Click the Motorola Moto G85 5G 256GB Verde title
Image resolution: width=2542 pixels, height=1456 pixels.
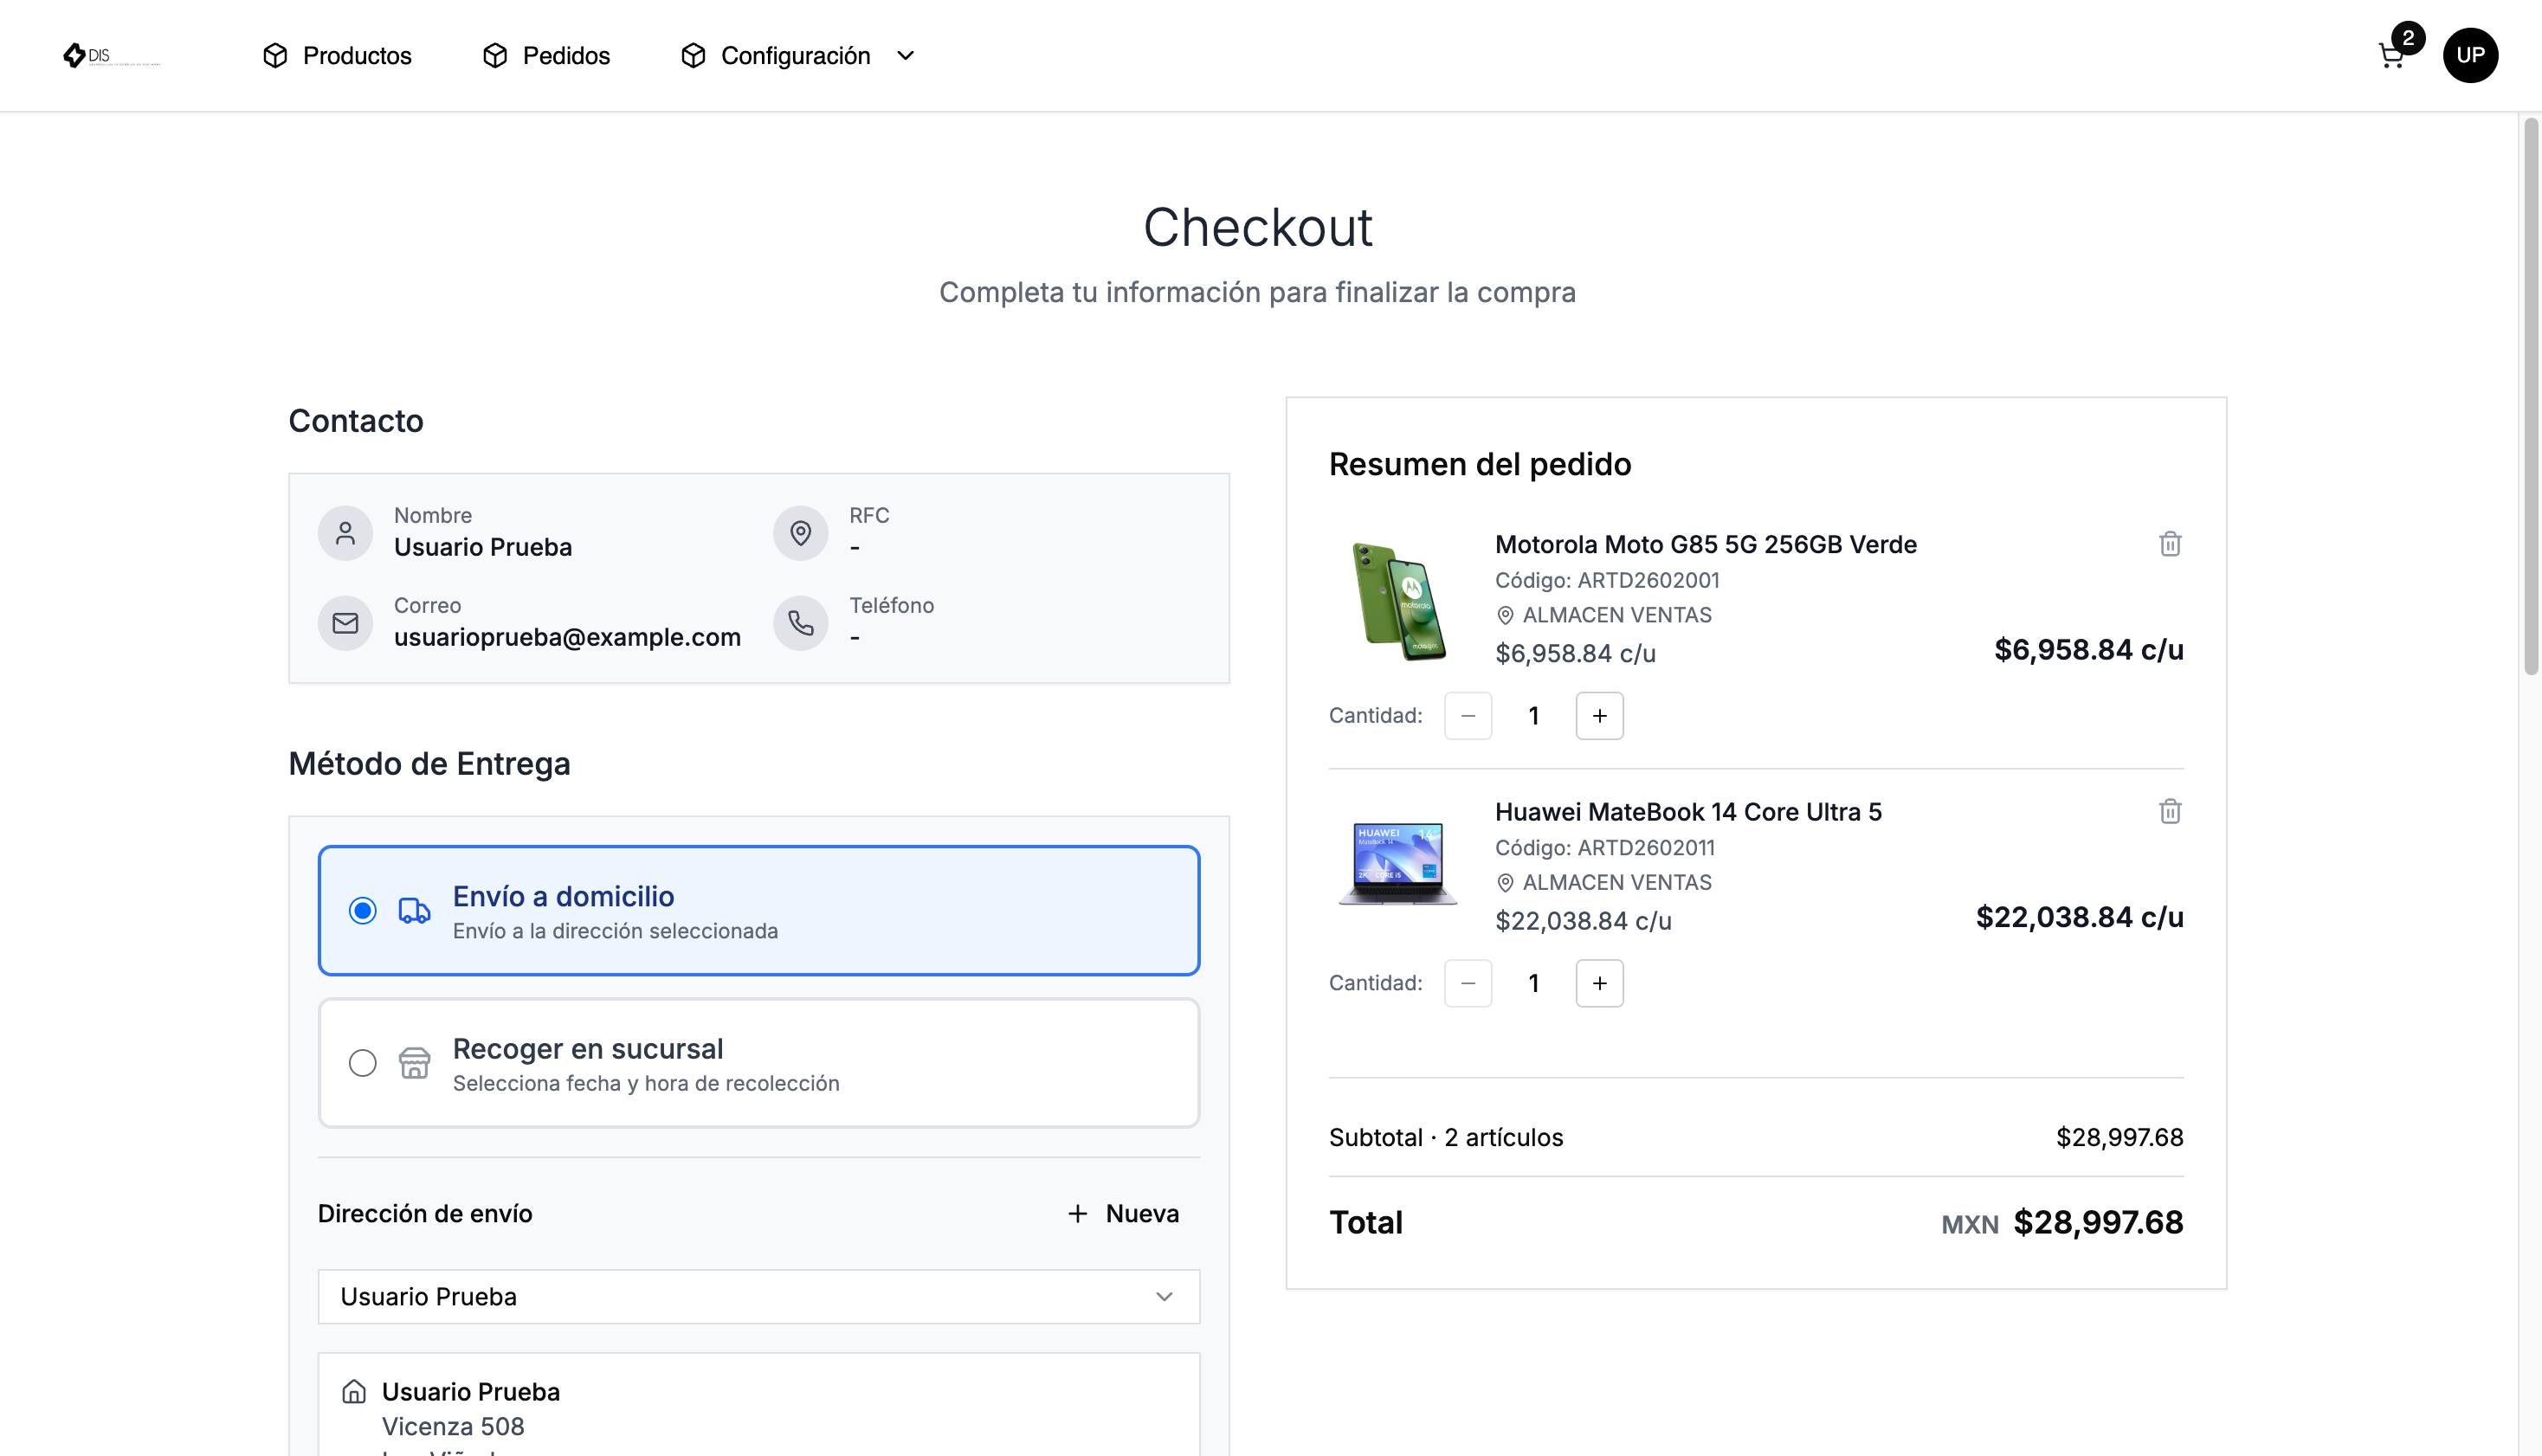[x=1705, y=545]
